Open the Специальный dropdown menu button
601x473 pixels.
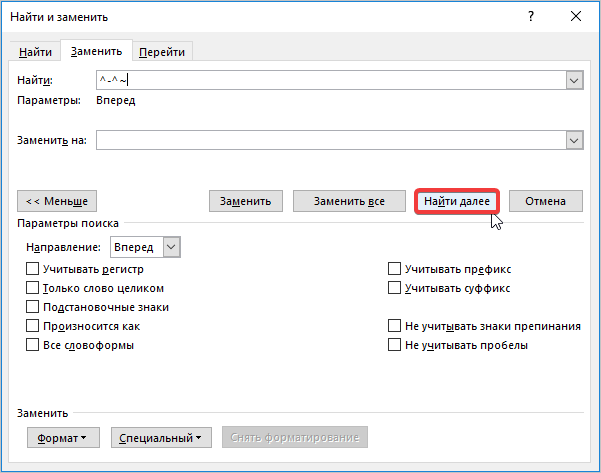tap(161, 438)
